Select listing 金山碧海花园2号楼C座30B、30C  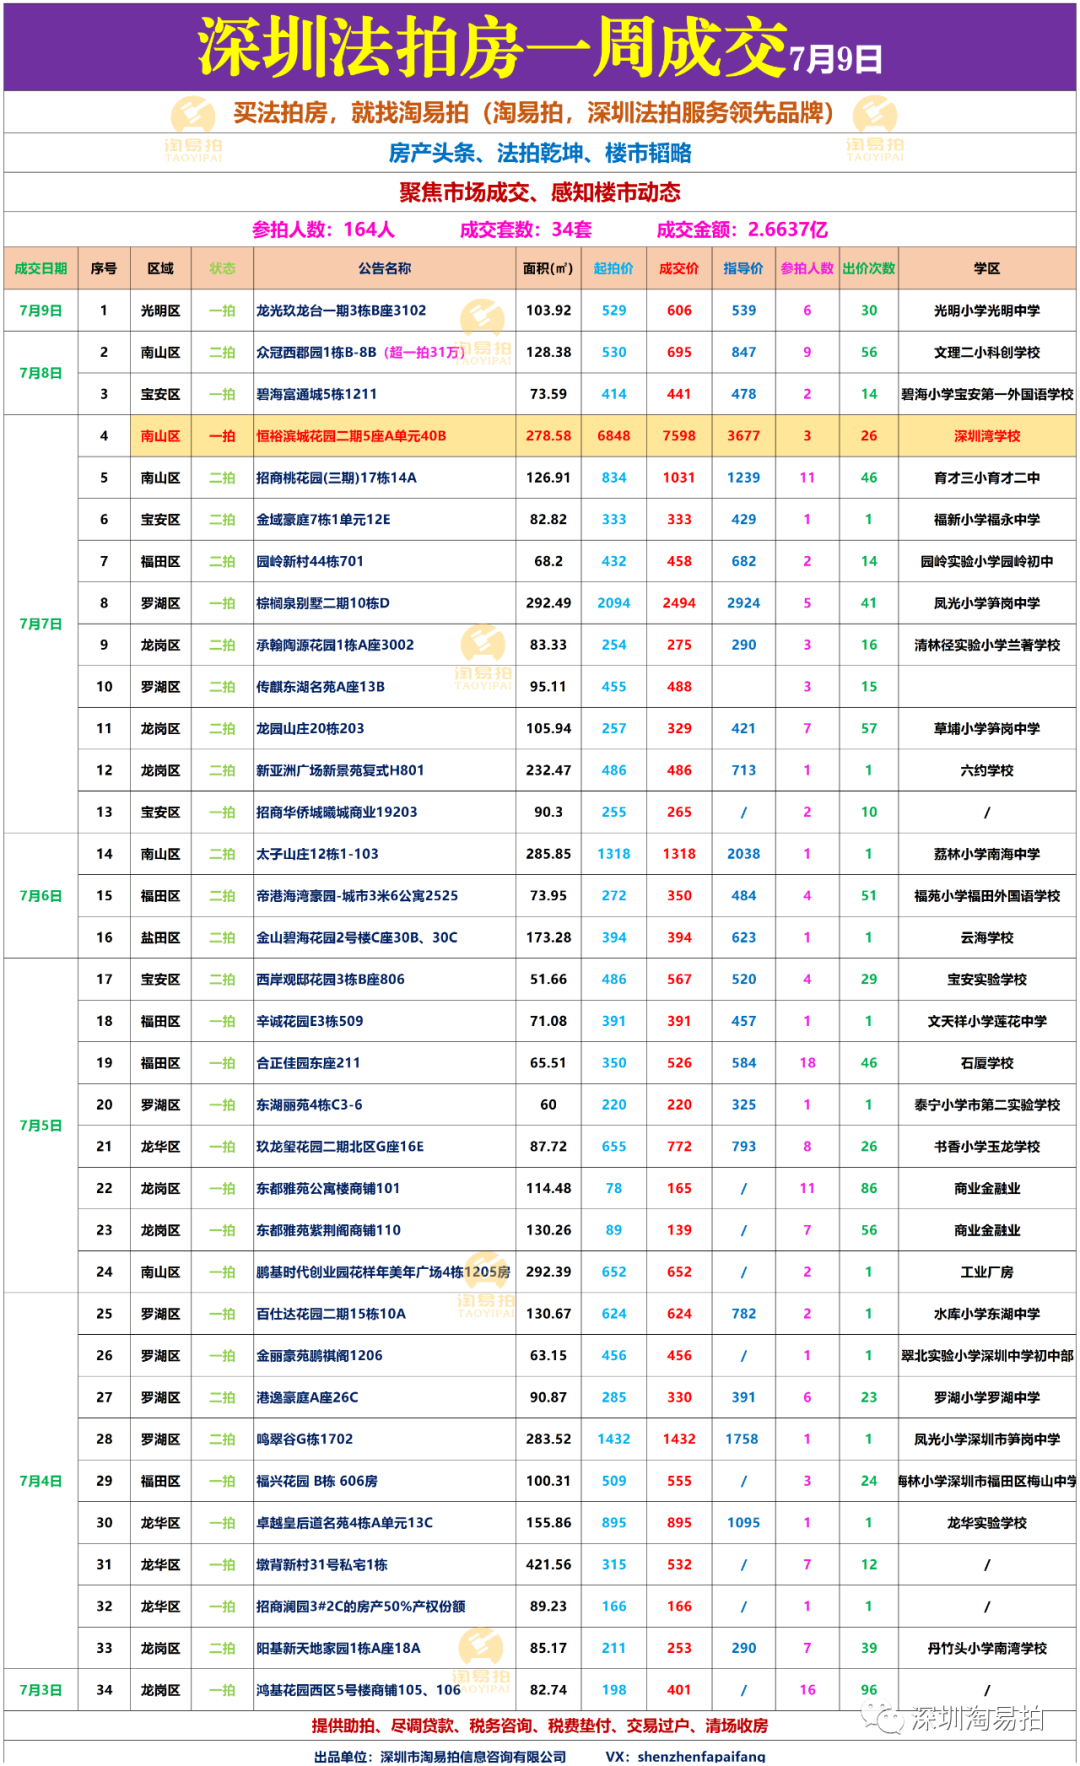pyautogui.click(x=357, y=938)
